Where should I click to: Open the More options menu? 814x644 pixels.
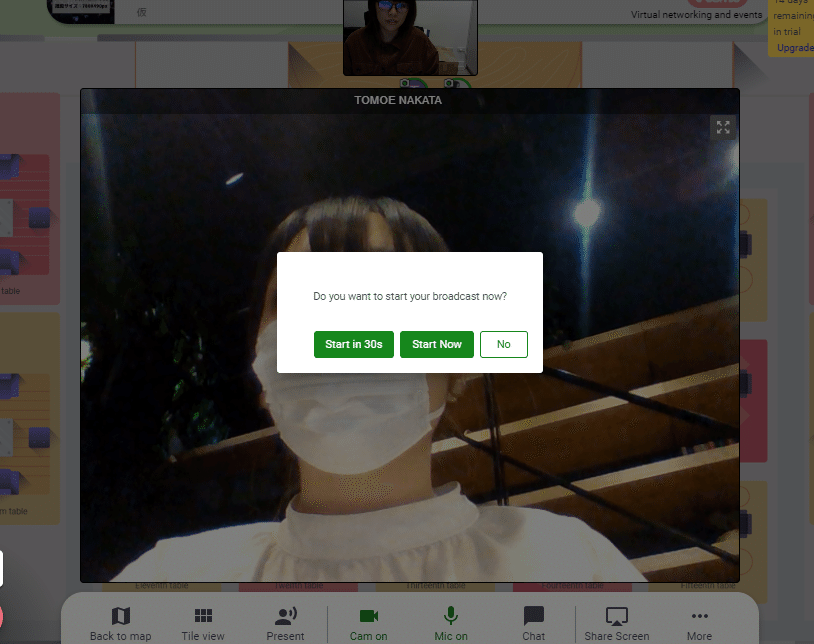(x=699, y=624)
